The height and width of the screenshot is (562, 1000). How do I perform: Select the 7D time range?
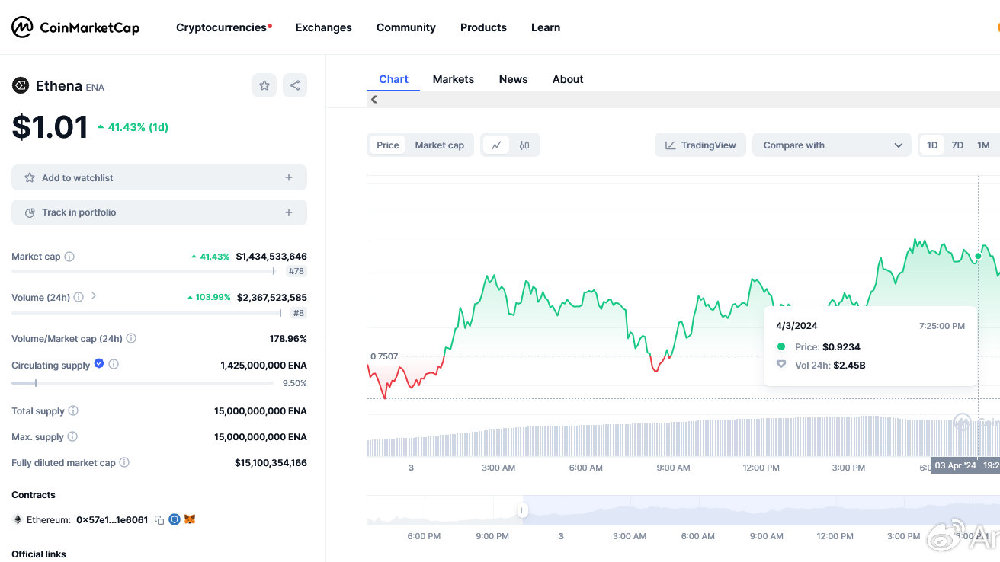click(957, 145)
